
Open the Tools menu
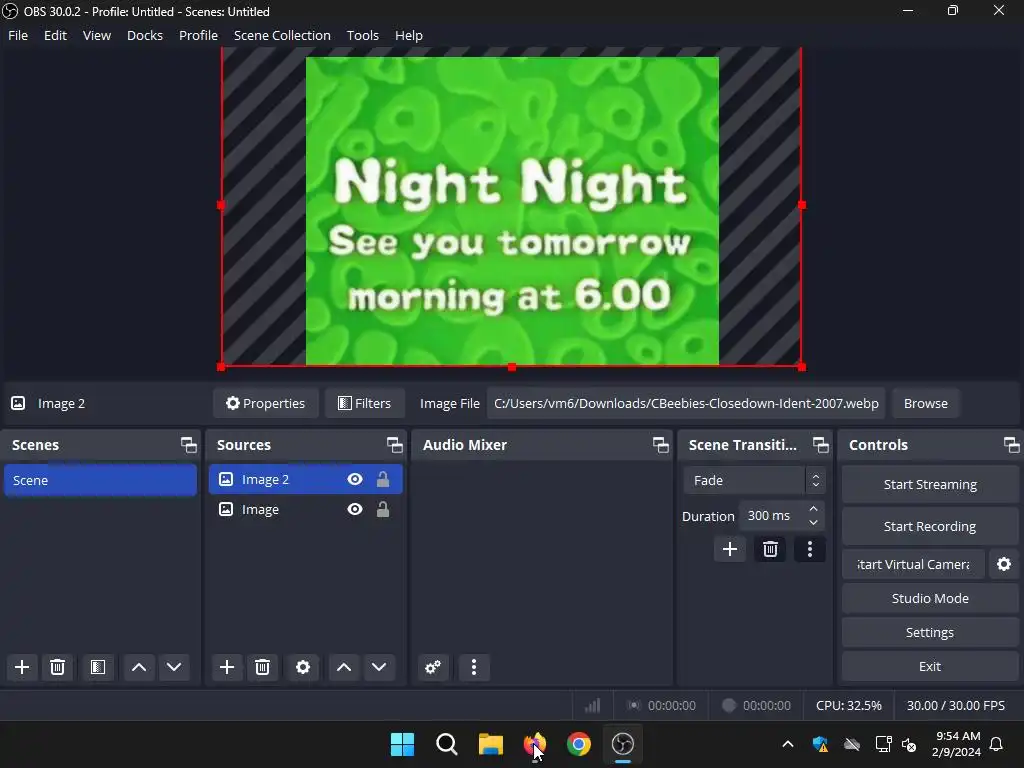pyautogui.click(x=362, y=35)
